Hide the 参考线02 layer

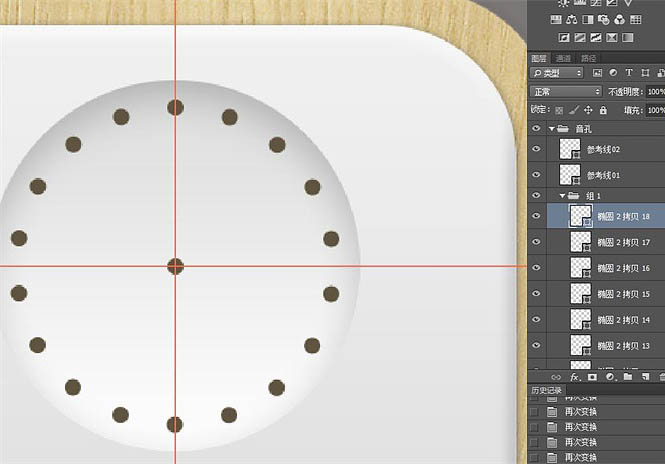tap(537, 149)
